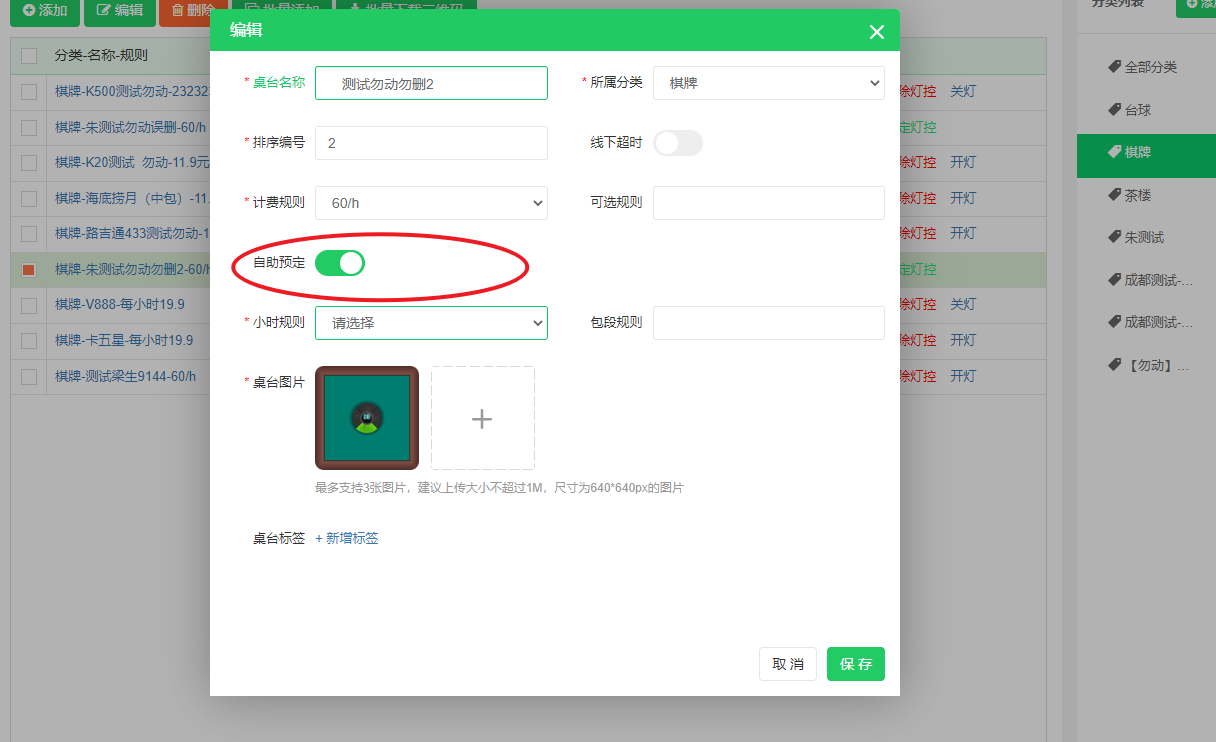The image size is (1216, 742).
Task: Click the 添加 button with plus icon
Action: [45, 10]
